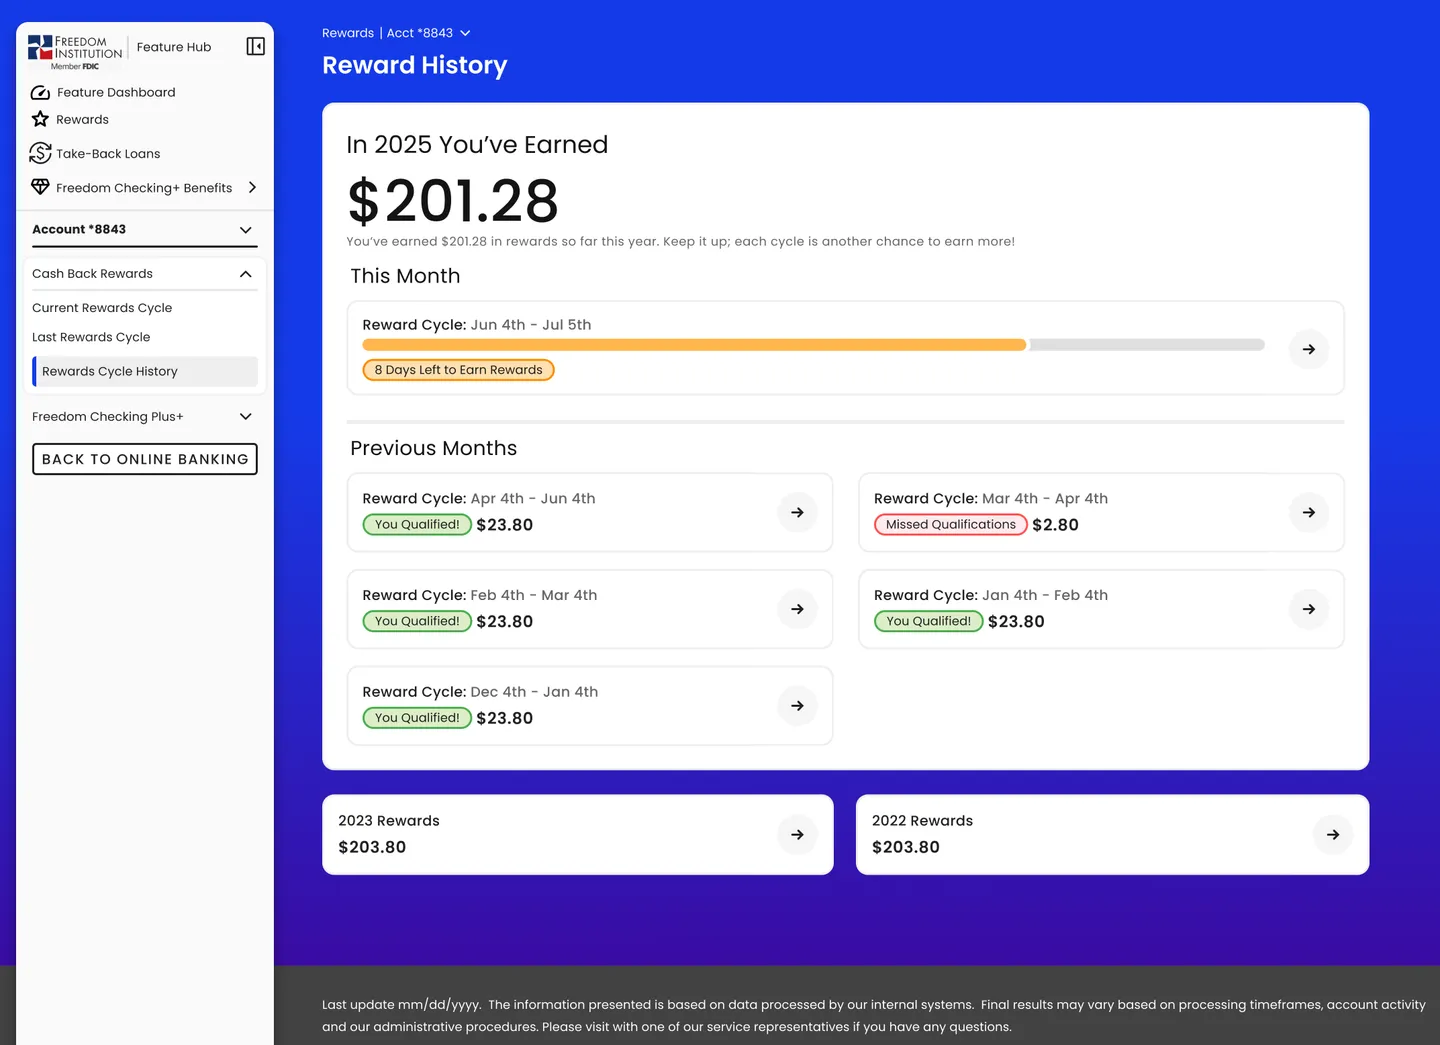Select Current Rewards Cycle in the sidebar

(102, 307)
